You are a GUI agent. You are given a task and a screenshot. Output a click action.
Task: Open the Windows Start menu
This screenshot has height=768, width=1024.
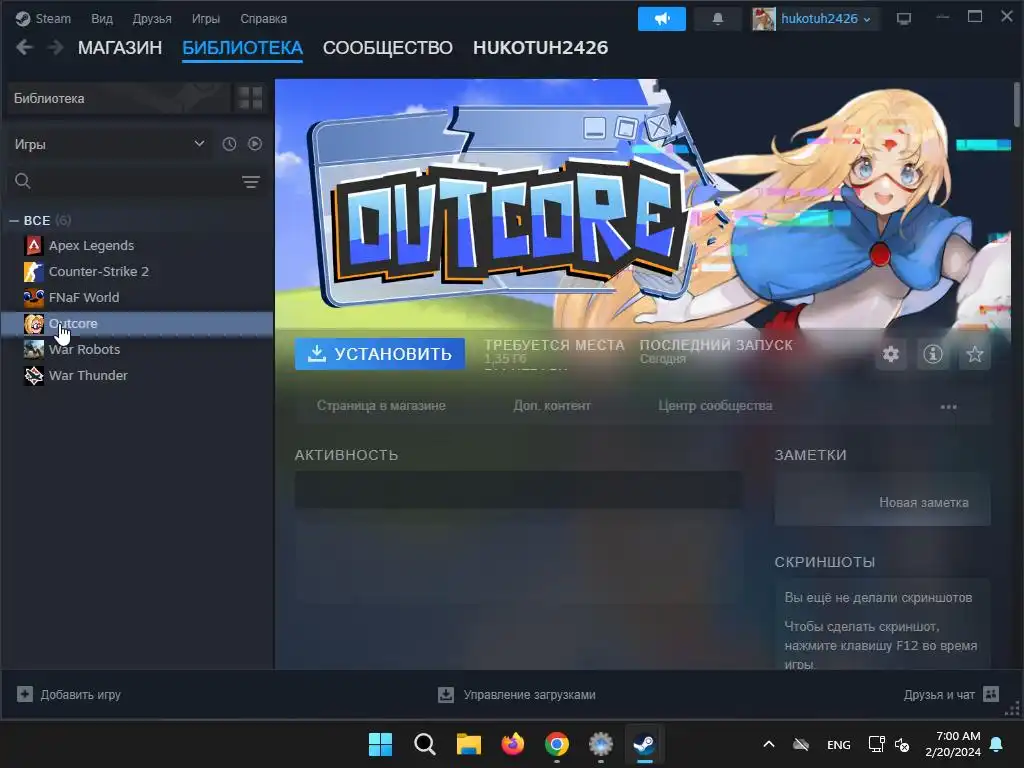(x=380, y=744)
